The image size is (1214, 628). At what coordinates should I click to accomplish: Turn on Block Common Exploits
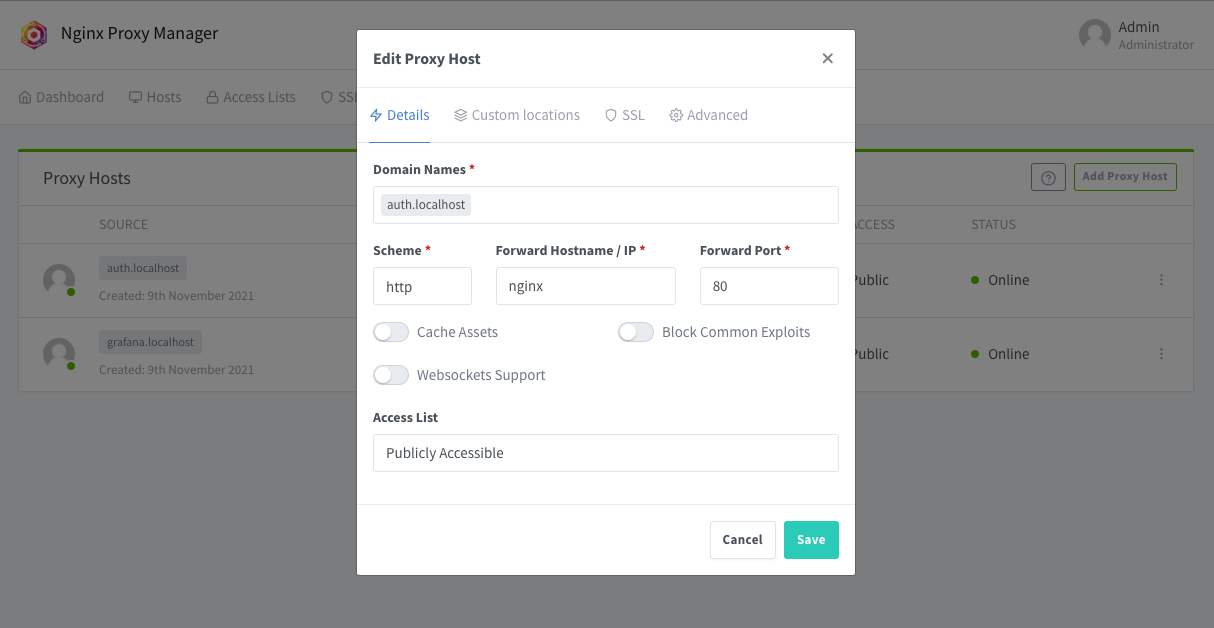point(636,332)
